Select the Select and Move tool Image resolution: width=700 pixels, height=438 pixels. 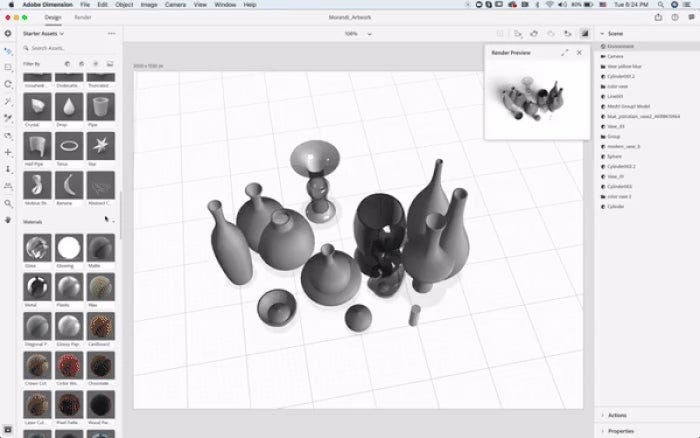tap(8, 51)
